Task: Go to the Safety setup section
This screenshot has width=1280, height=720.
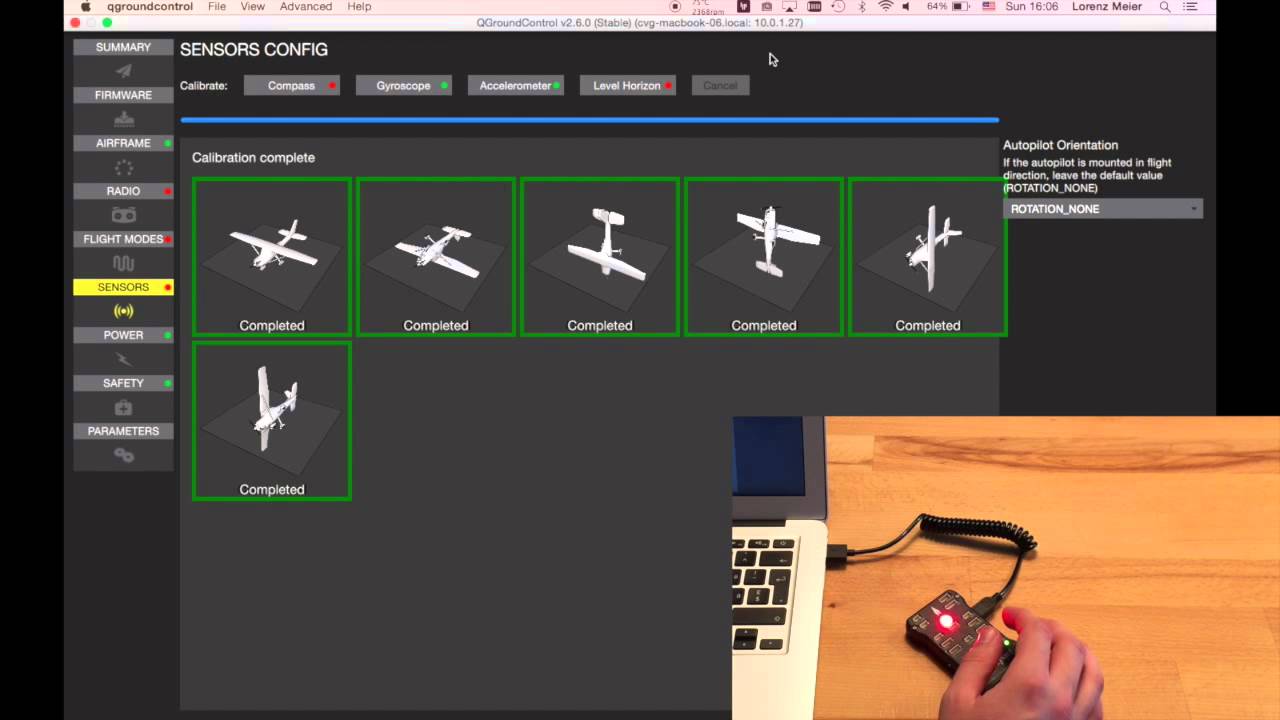Action: [123, 383]
